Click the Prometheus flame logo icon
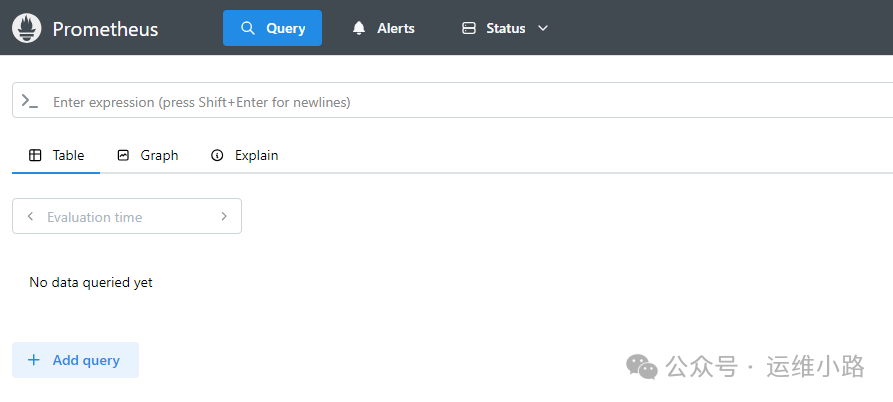893x402 pixels. point(27,28)
